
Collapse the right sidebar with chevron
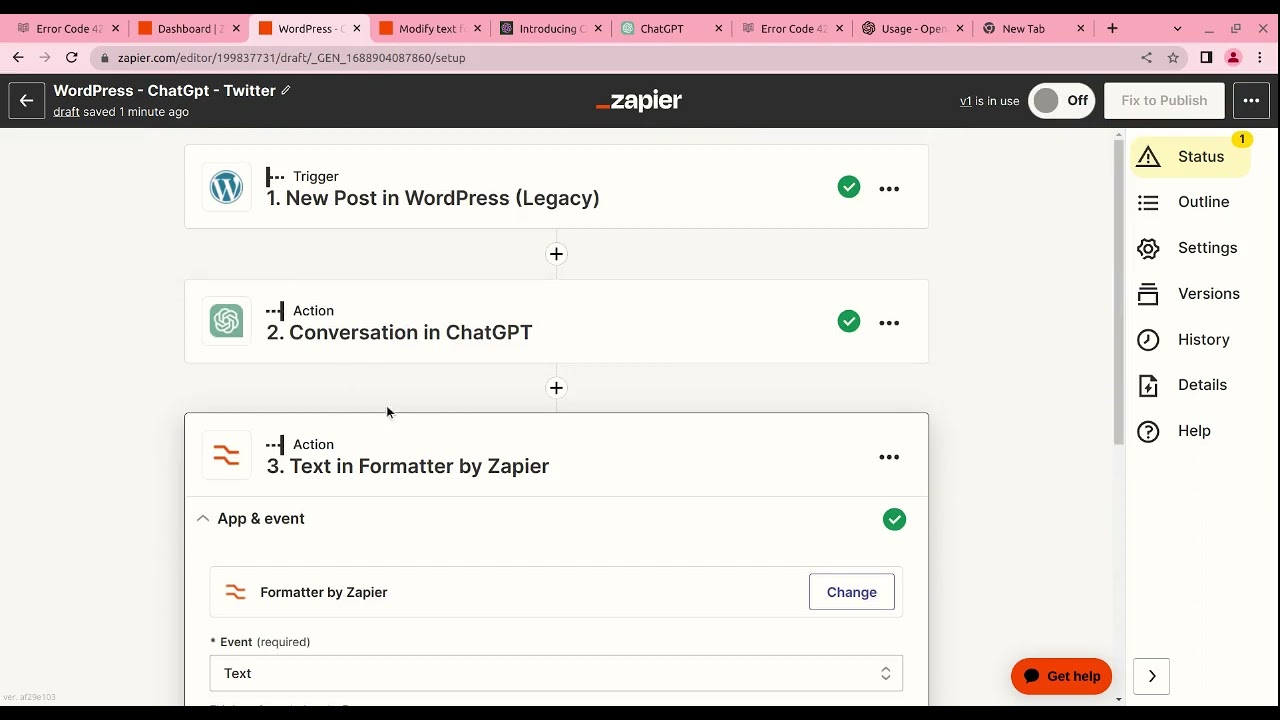click(x=1152, y=676)
